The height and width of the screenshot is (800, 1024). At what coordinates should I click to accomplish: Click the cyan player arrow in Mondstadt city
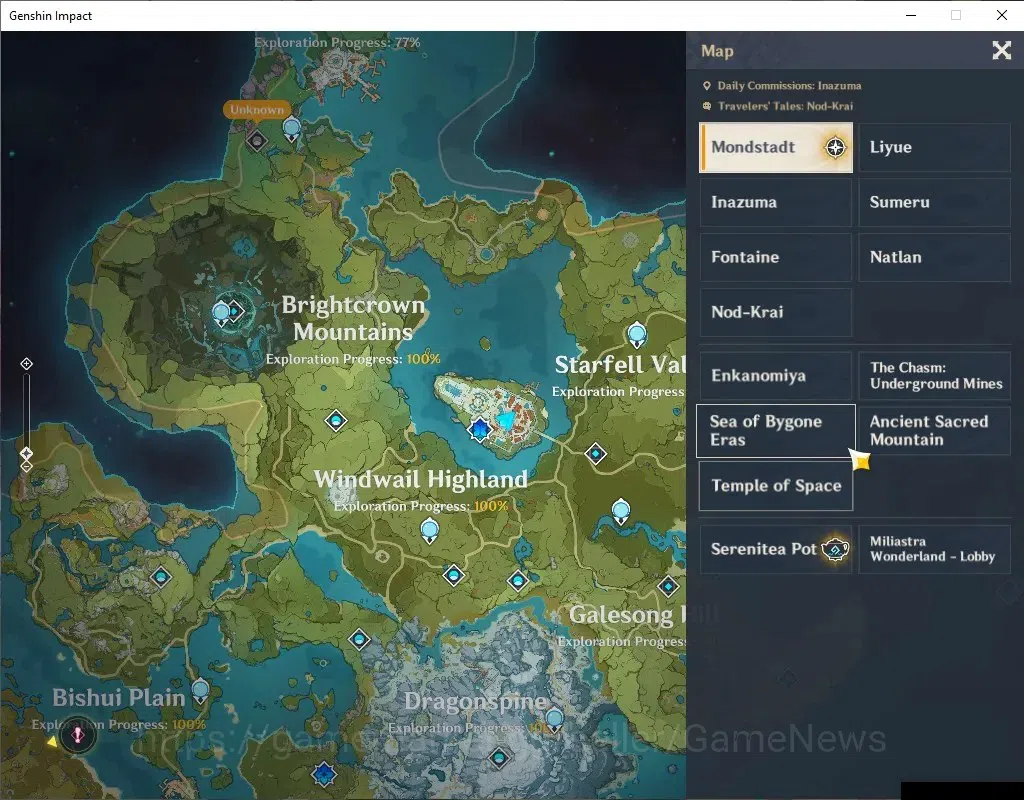click(506, 420)
